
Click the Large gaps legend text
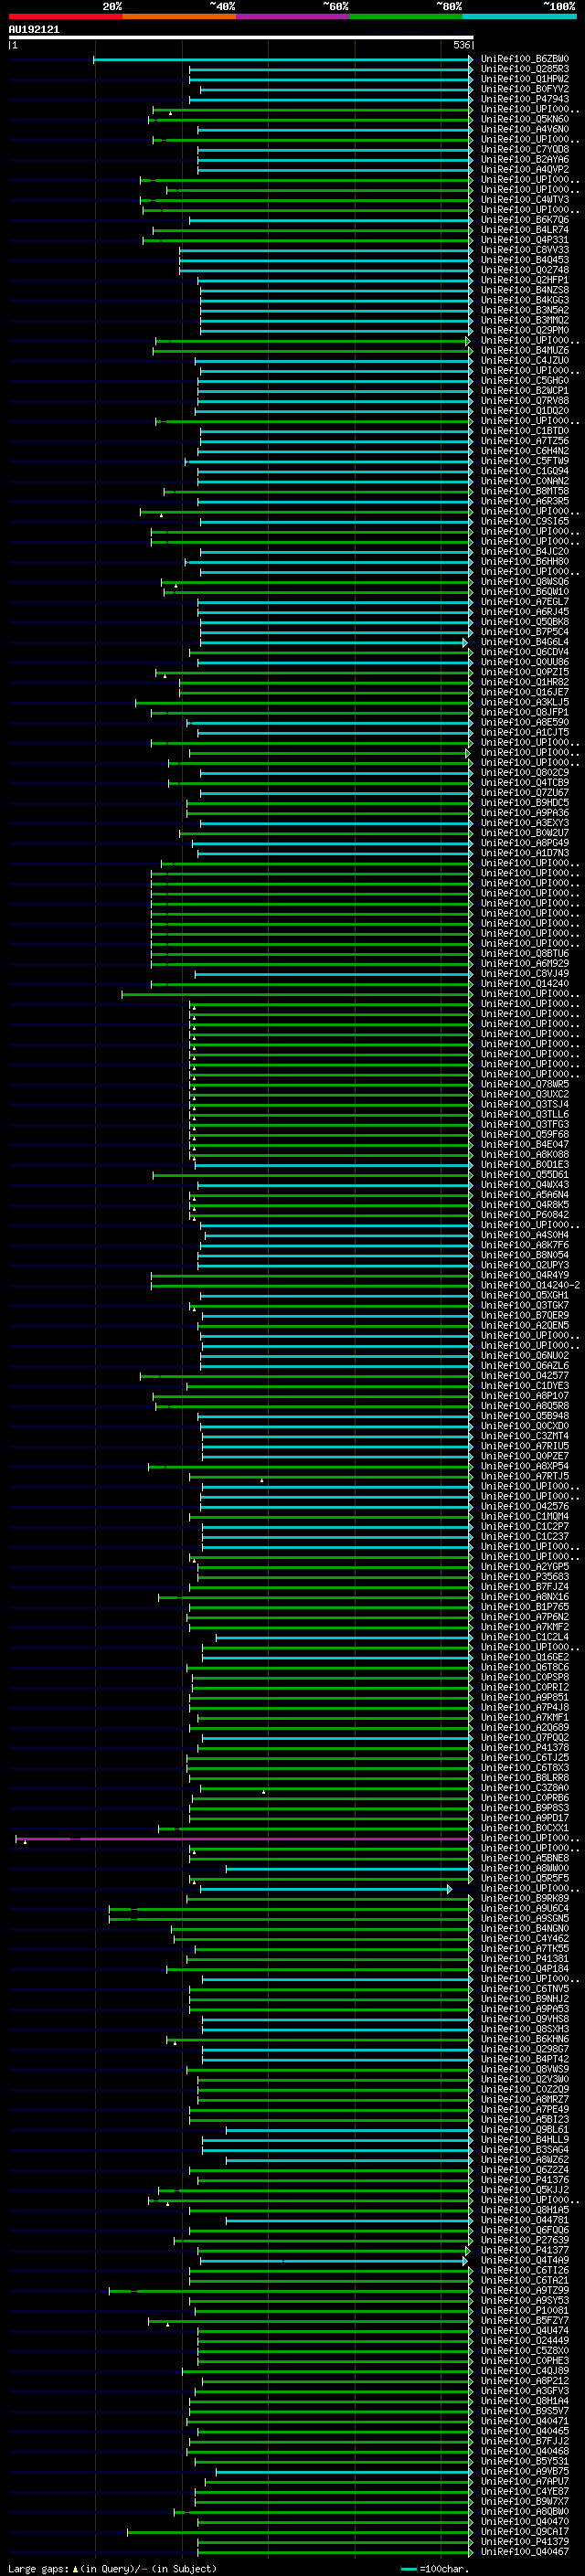click(38, 2568)
